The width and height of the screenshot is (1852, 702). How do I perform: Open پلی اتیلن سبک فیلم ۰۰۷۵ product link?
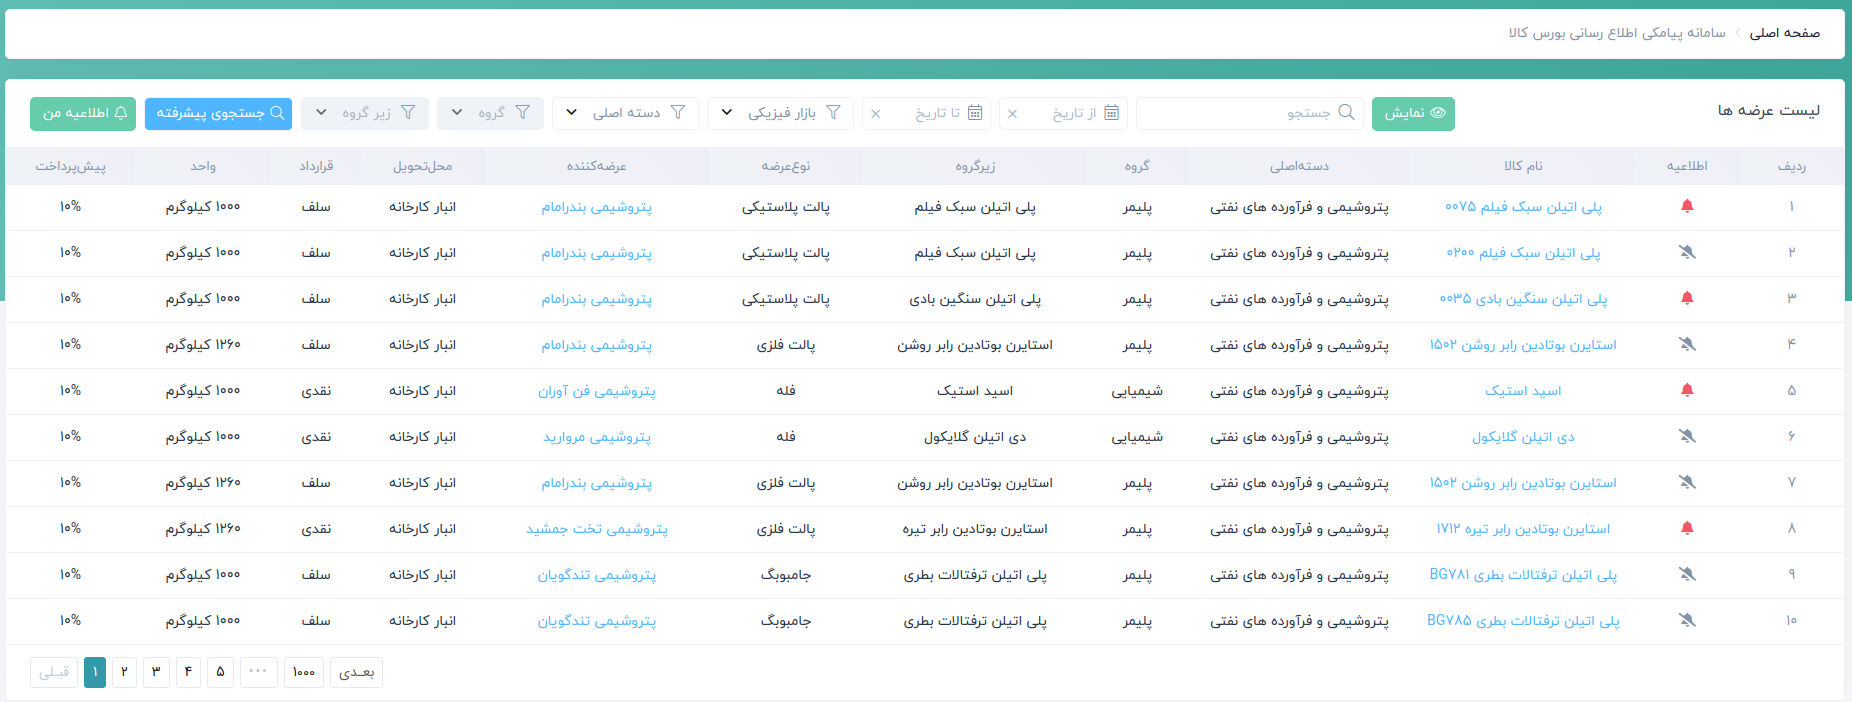click(x=1523, y=207)
